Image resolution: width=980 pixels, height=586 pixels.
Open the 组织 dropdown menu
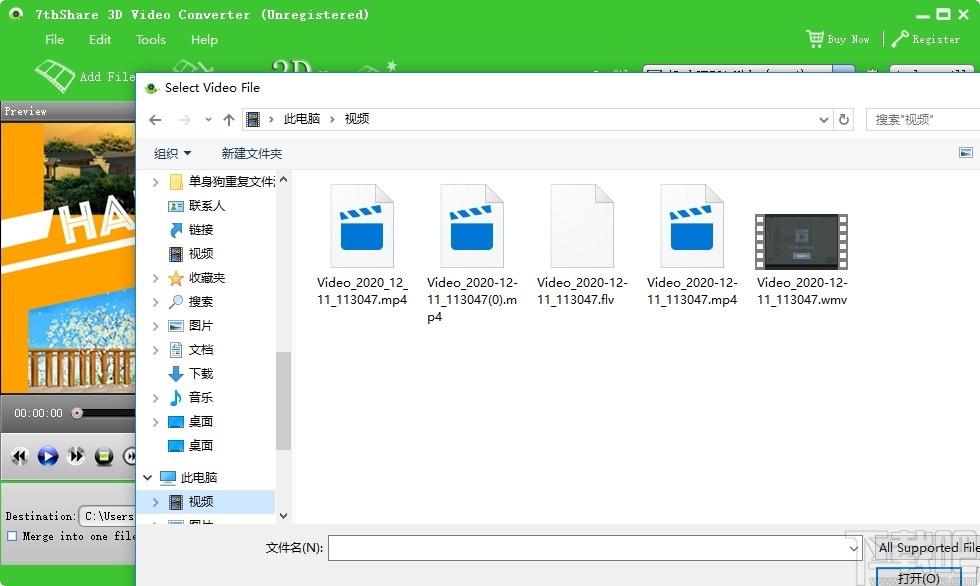coord(172,153)
